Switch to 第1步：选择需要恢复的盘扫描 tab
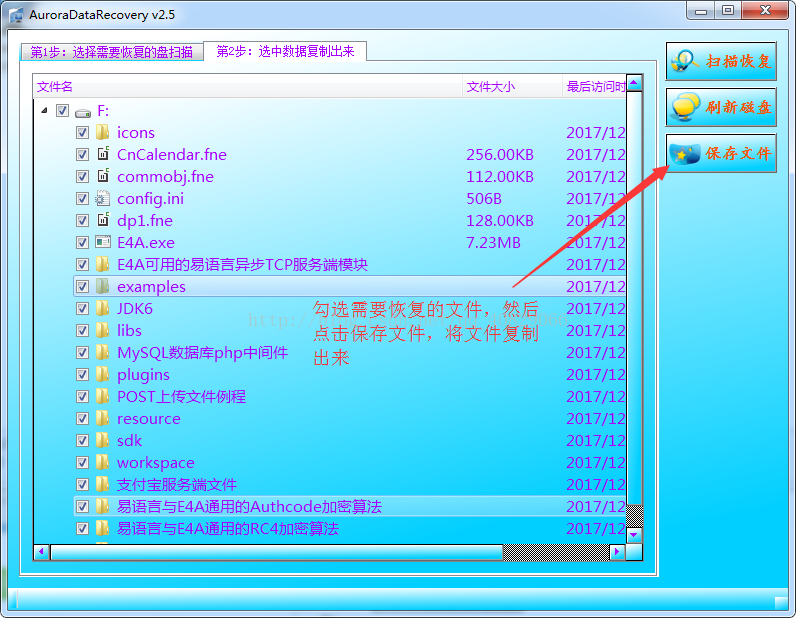The height and width of the screenshot is (618, 796). [x=112, y=52]
